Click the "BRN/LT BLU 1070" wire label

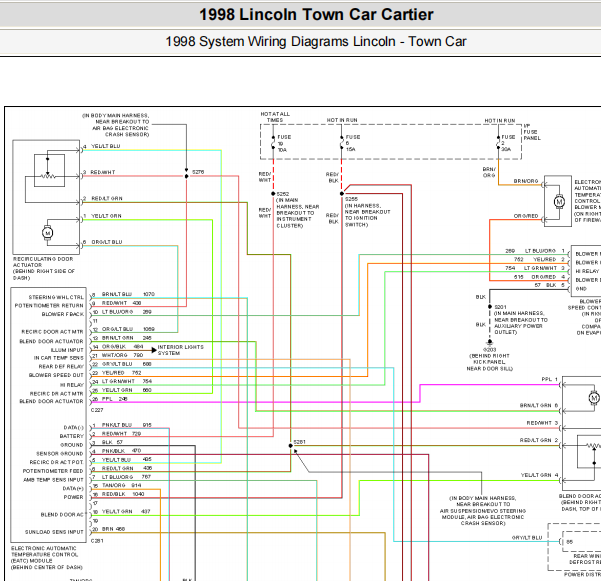click(128, 294)
